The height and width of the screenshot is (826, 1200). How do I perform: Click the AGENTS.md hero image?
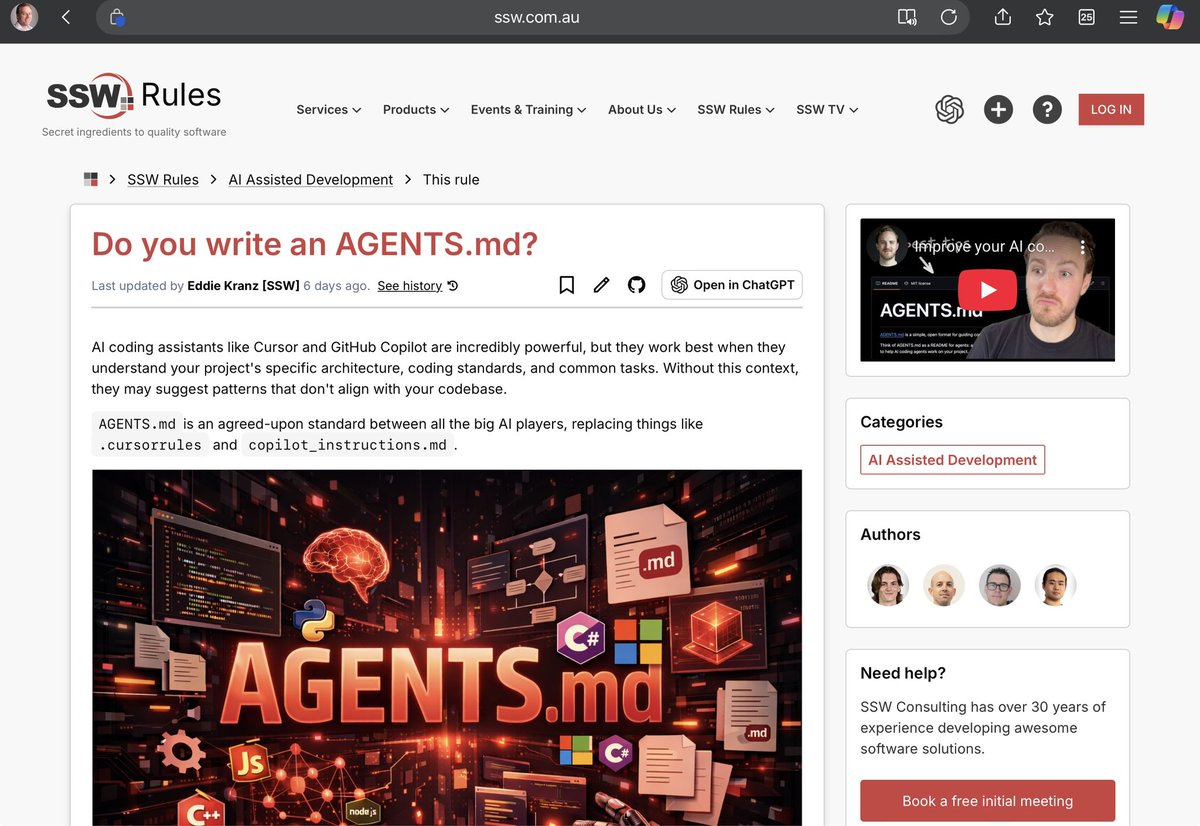click(x=447, y=648)
